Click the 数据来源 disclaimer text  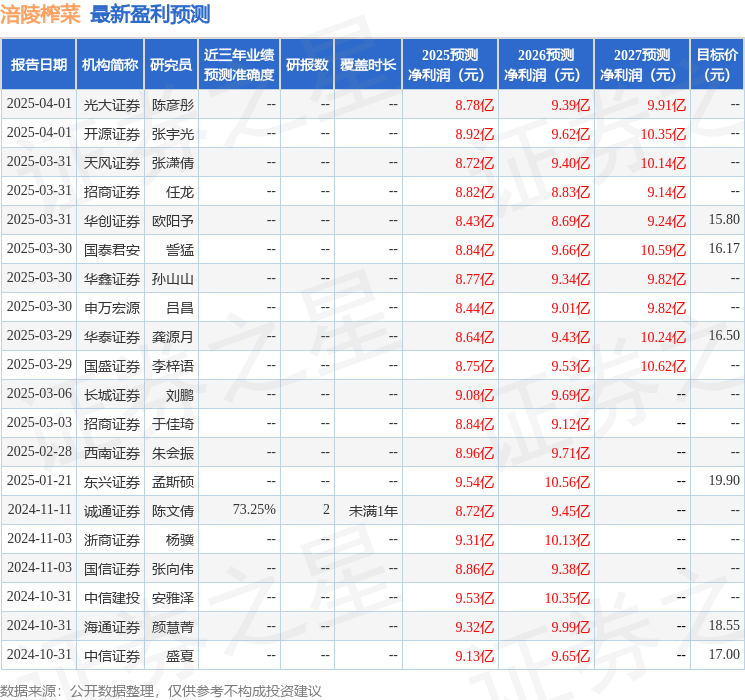point(161,690)
